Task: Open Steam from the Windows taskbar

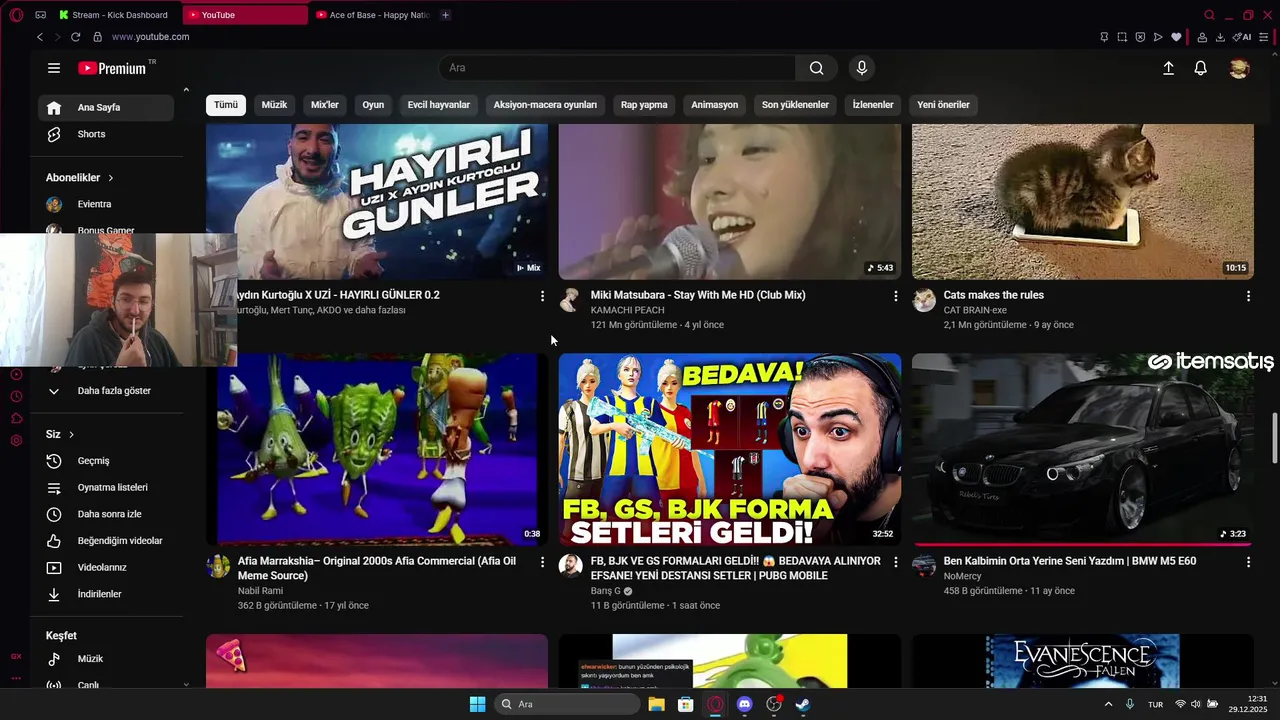Action: [x=802, y=704]
